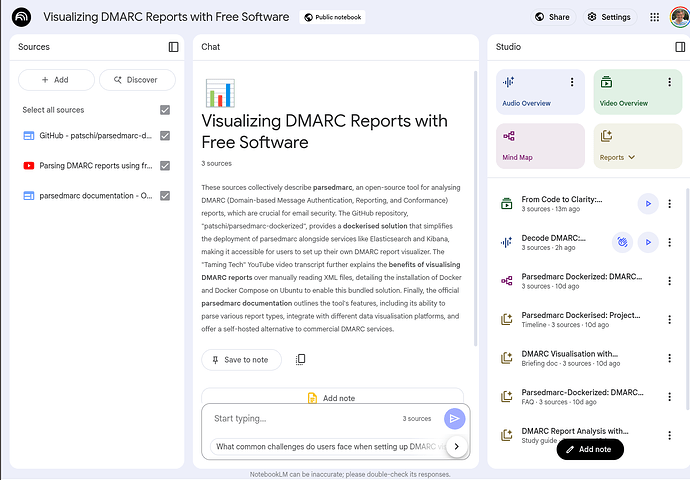Click the Share button

553,17
